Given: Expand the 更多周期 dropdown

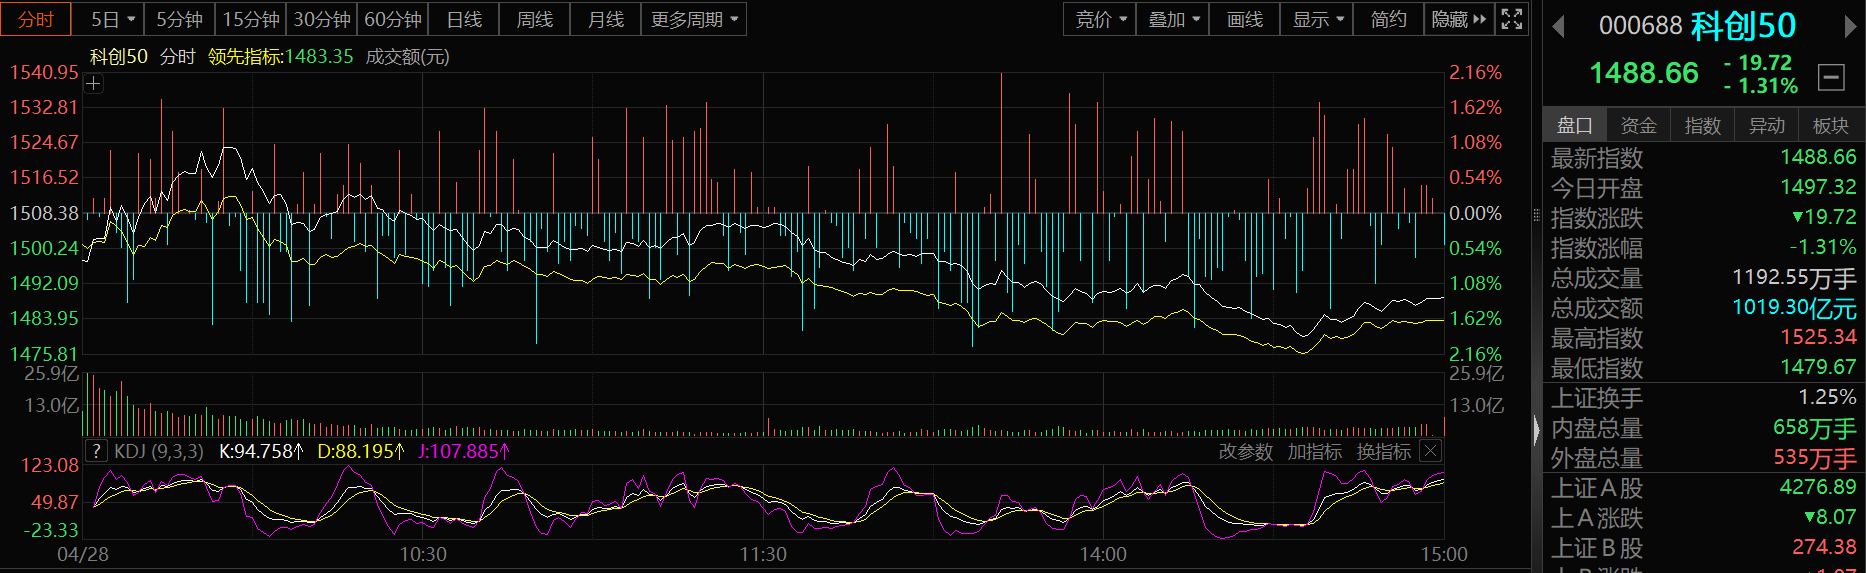Looking at the screenshot, I should click(694, 19).
